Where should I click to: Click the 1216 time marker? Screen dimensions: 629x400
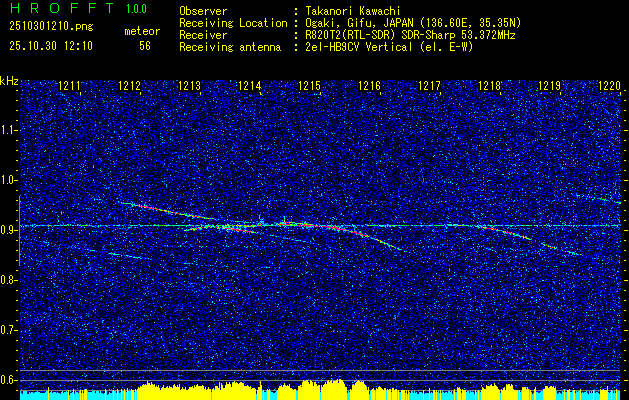(369, 85)
